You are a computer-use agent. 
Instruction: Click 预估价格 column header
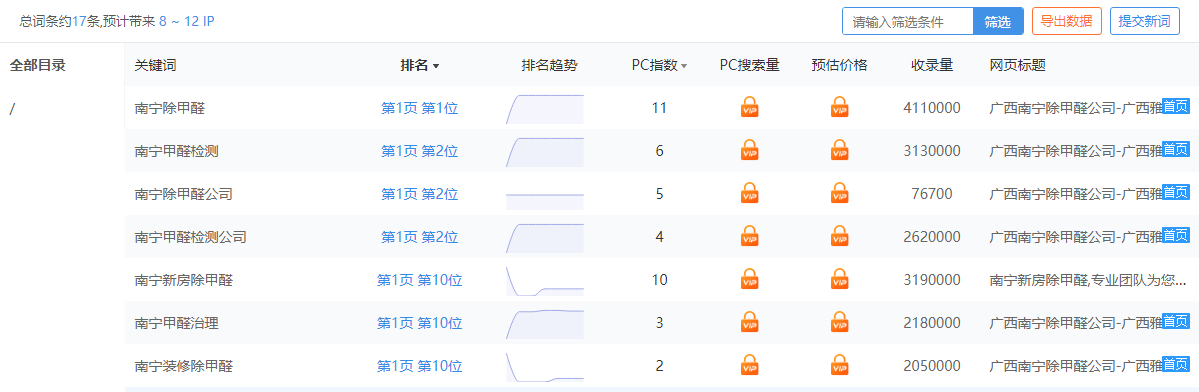click(x=840, y=66)
